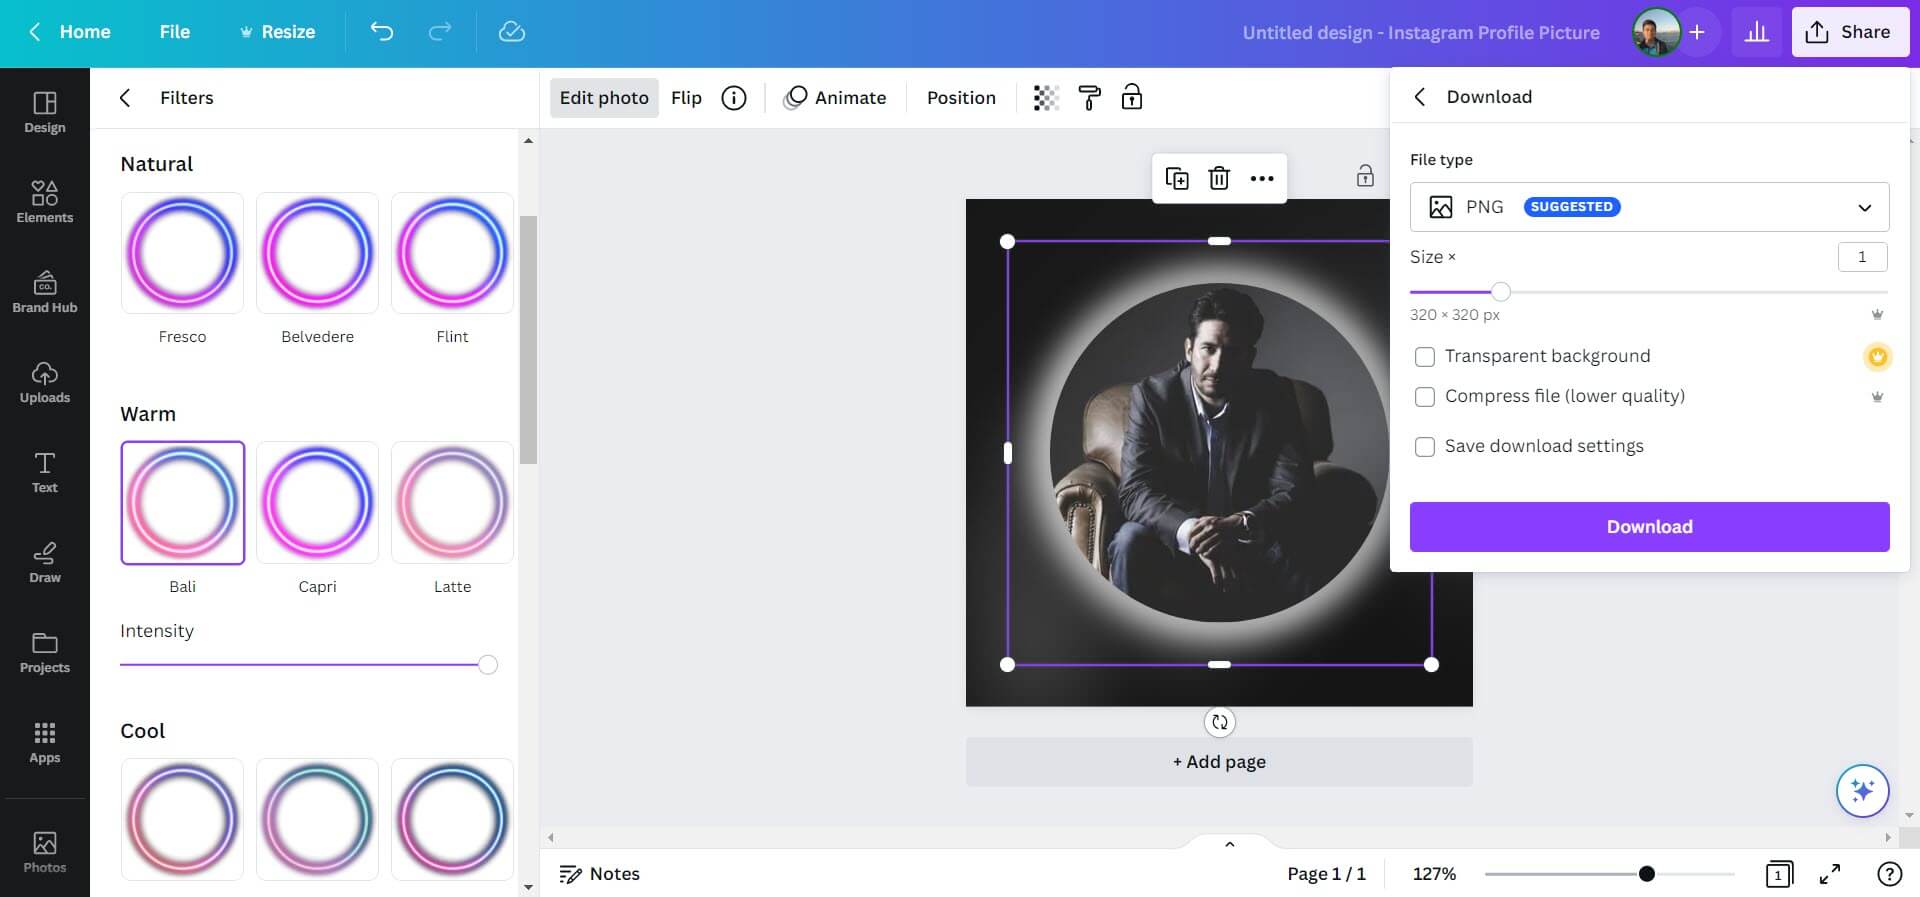Check Save download settings

coord(1425,447)
